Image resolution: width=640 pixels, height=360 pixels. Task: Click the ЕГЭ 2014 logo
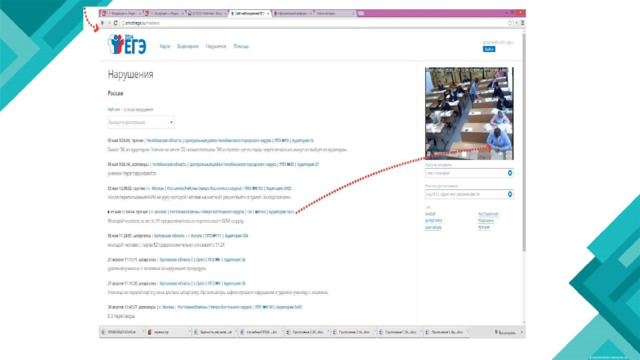point(127,44)
